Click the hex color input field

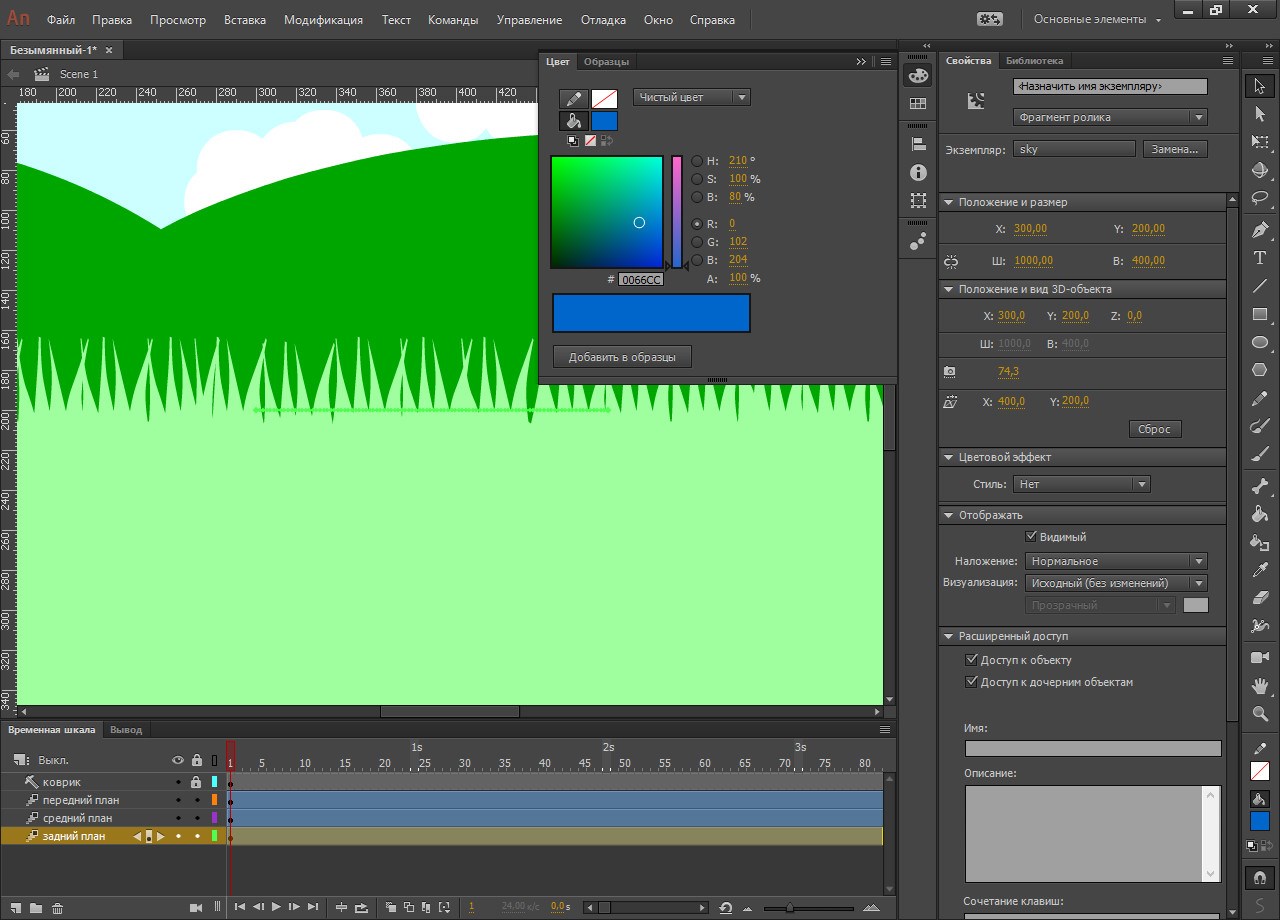pos(640,280)
